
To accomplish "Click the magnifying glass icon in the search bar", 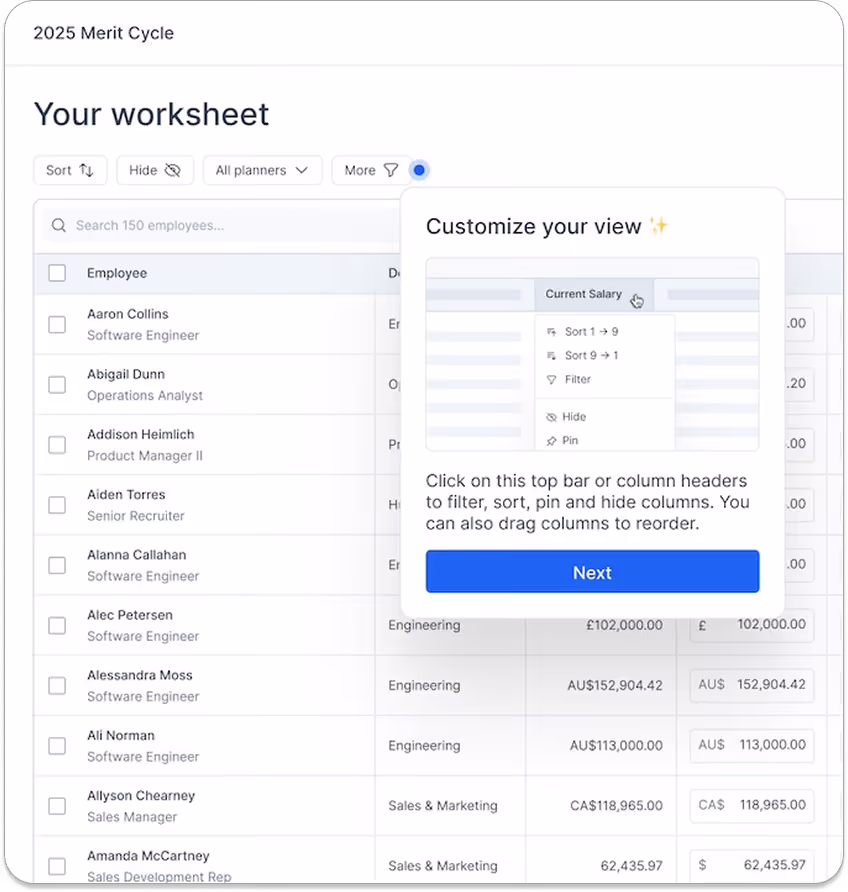I will [57, 225].
